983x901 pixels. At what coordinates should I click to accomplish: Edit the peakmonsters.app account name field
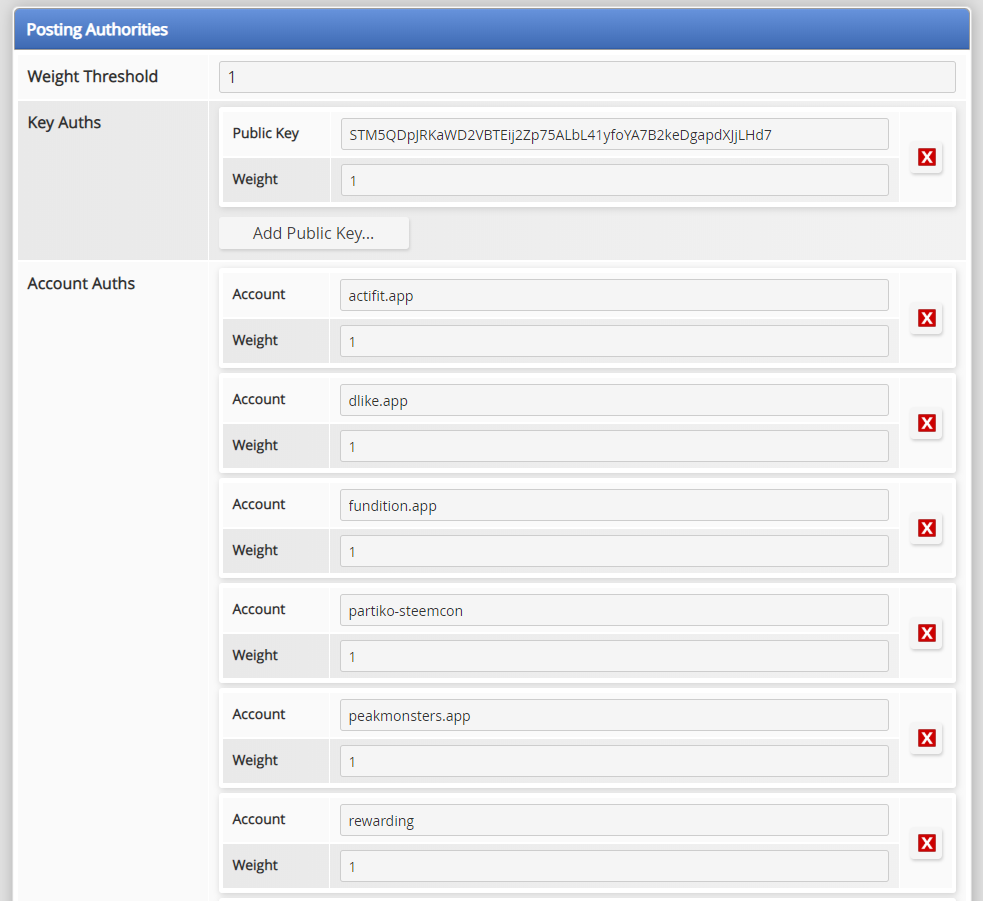(614, 715)
